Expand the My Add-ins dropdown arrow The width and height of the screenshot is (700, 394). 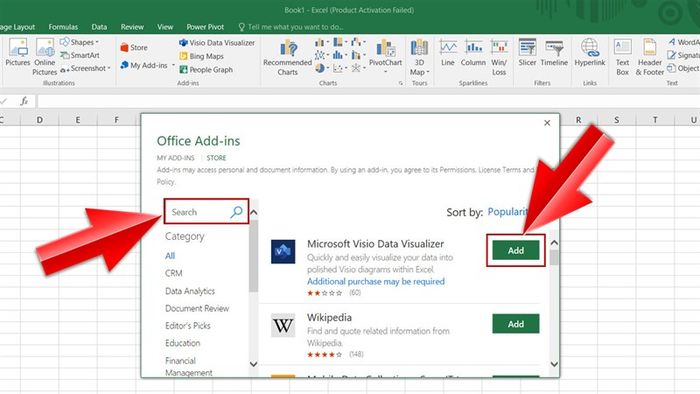pyautogui.click(x=173, y=66)
